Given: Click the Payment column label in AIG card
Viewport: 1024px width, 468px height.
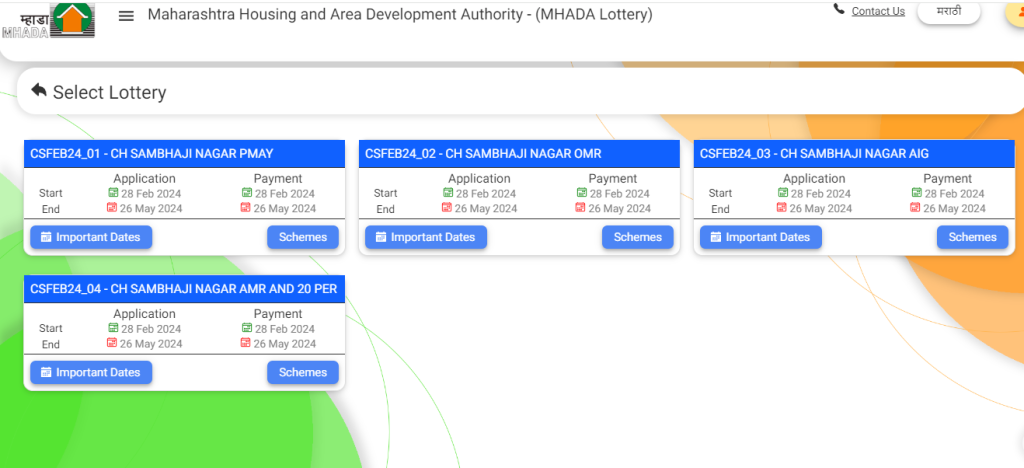Looking at the screenshot, I should 948,179.
